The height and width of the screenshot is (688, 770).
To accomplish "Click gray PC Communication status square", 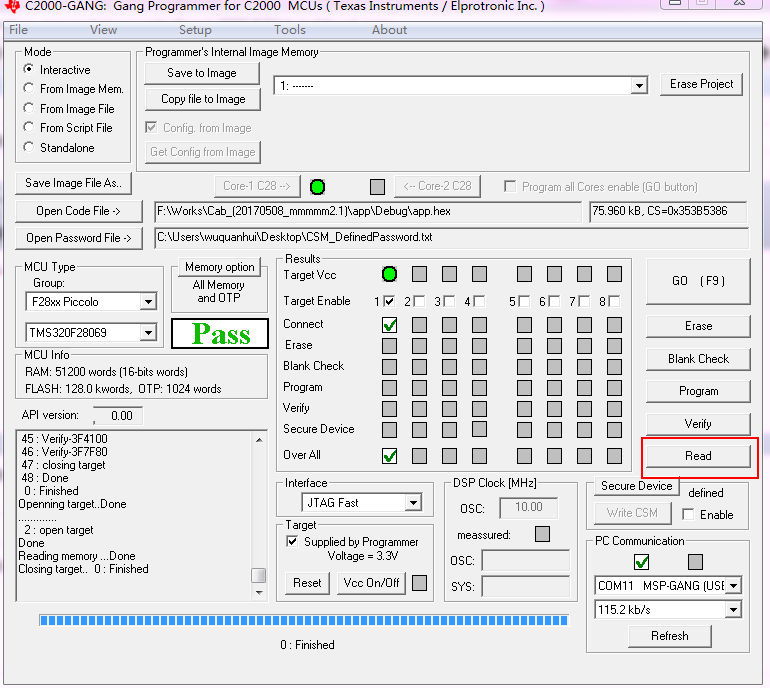I will [x=695, y=562].
